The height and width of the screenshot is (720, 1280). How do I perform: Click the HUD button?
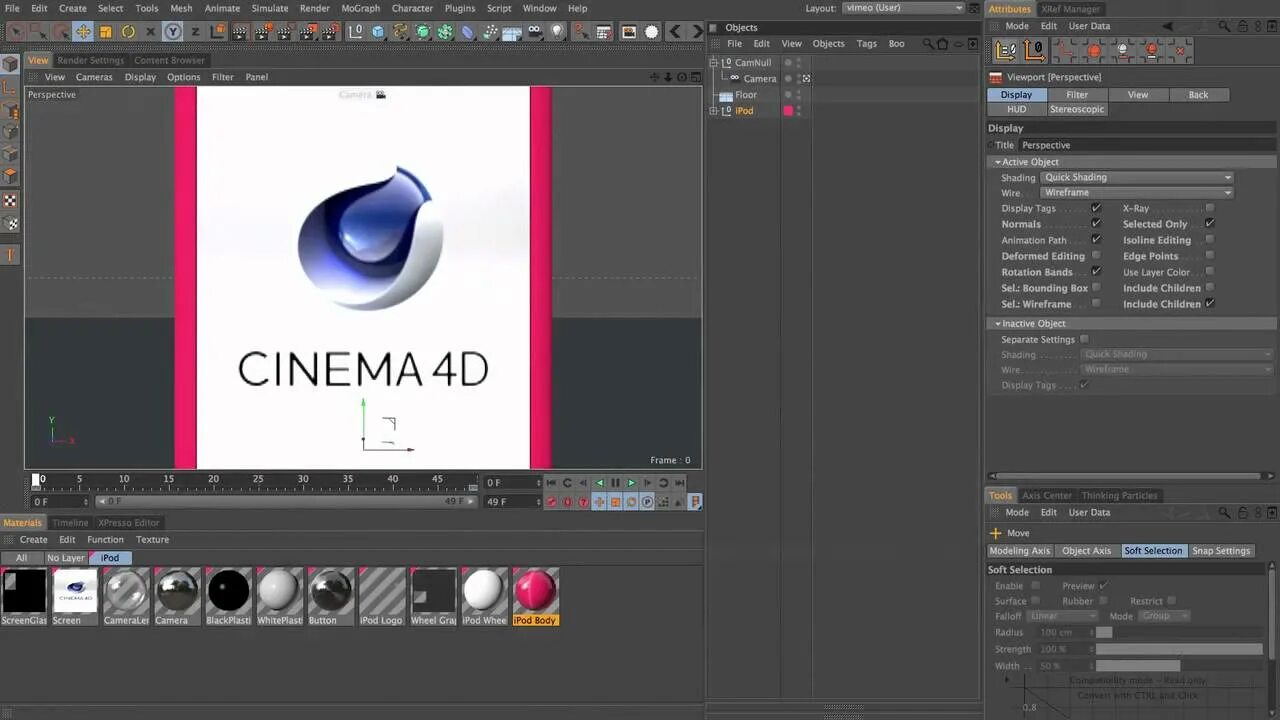[1016, 109]
